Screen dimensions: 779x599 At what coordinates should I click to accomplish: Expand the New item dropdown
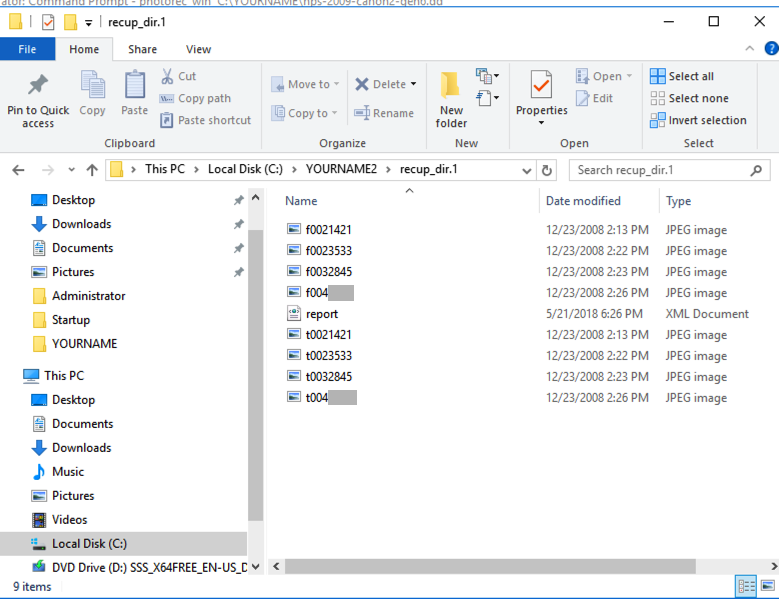pos(488,76)
